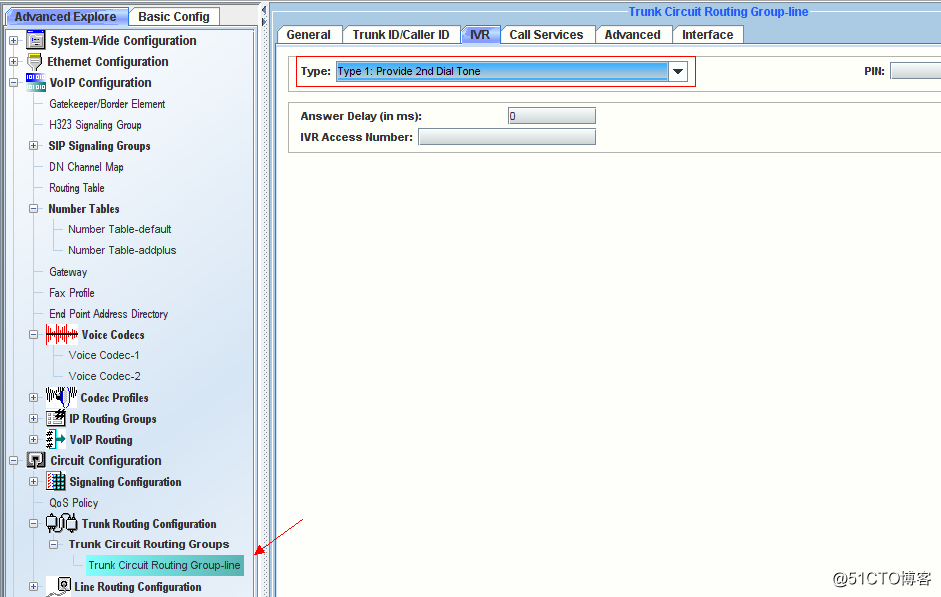Click the Voice Codecs waveform icon
Screen dimensions: 941x597
pyautogui.click(x=62, y=334)
